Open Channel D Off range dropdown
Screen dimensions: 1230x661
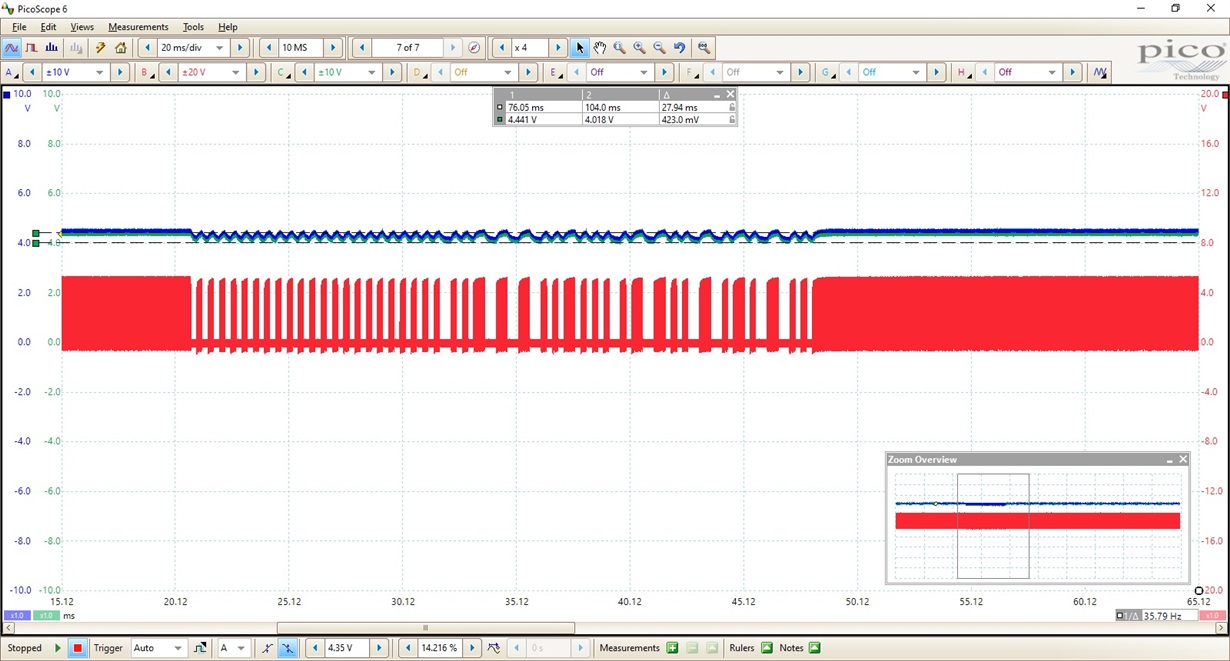pyautogui.click(x=508, y=72)
